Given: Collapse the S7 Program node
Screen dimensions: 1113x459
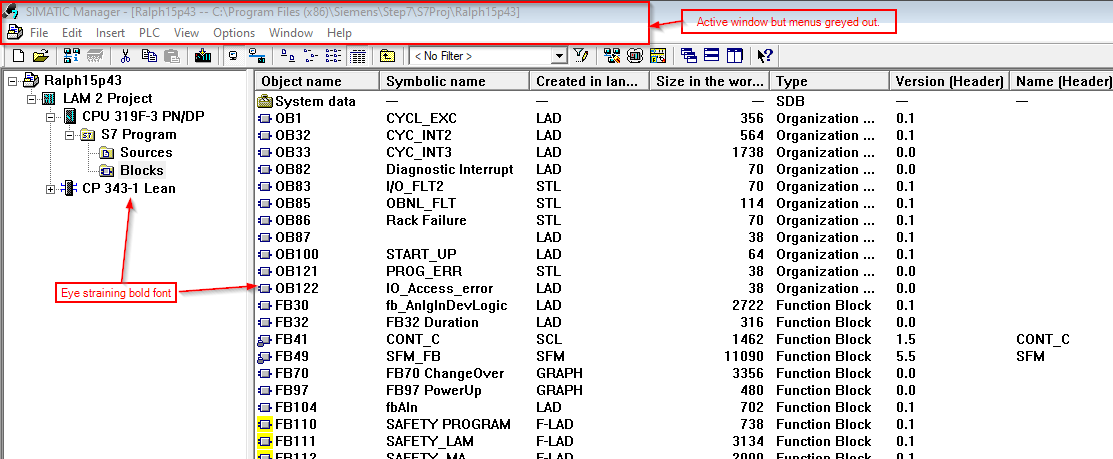Looking at the screenshot, I should point(68,134).
